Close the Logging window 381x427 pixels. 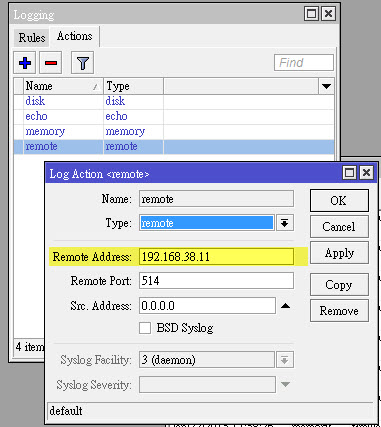pos(328,14)
